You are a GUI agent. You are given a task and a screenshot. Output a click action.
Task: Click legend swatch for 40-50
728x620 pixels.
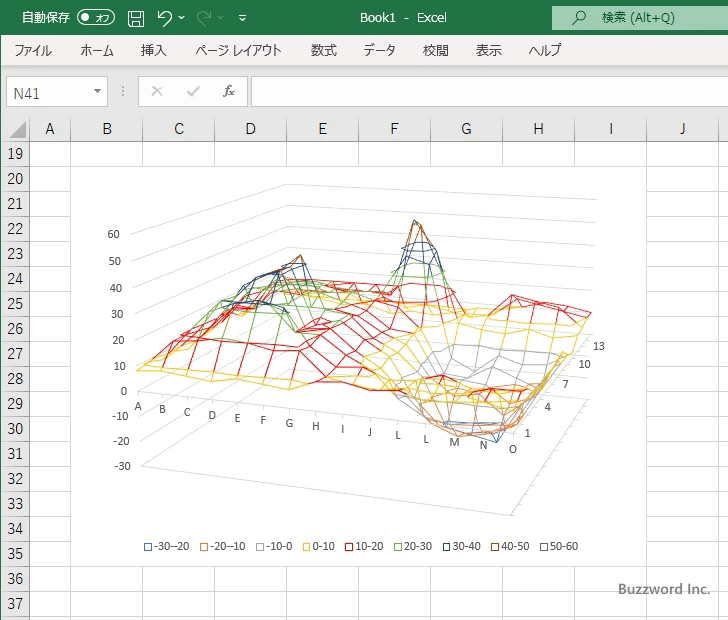[x=495, y=547]
